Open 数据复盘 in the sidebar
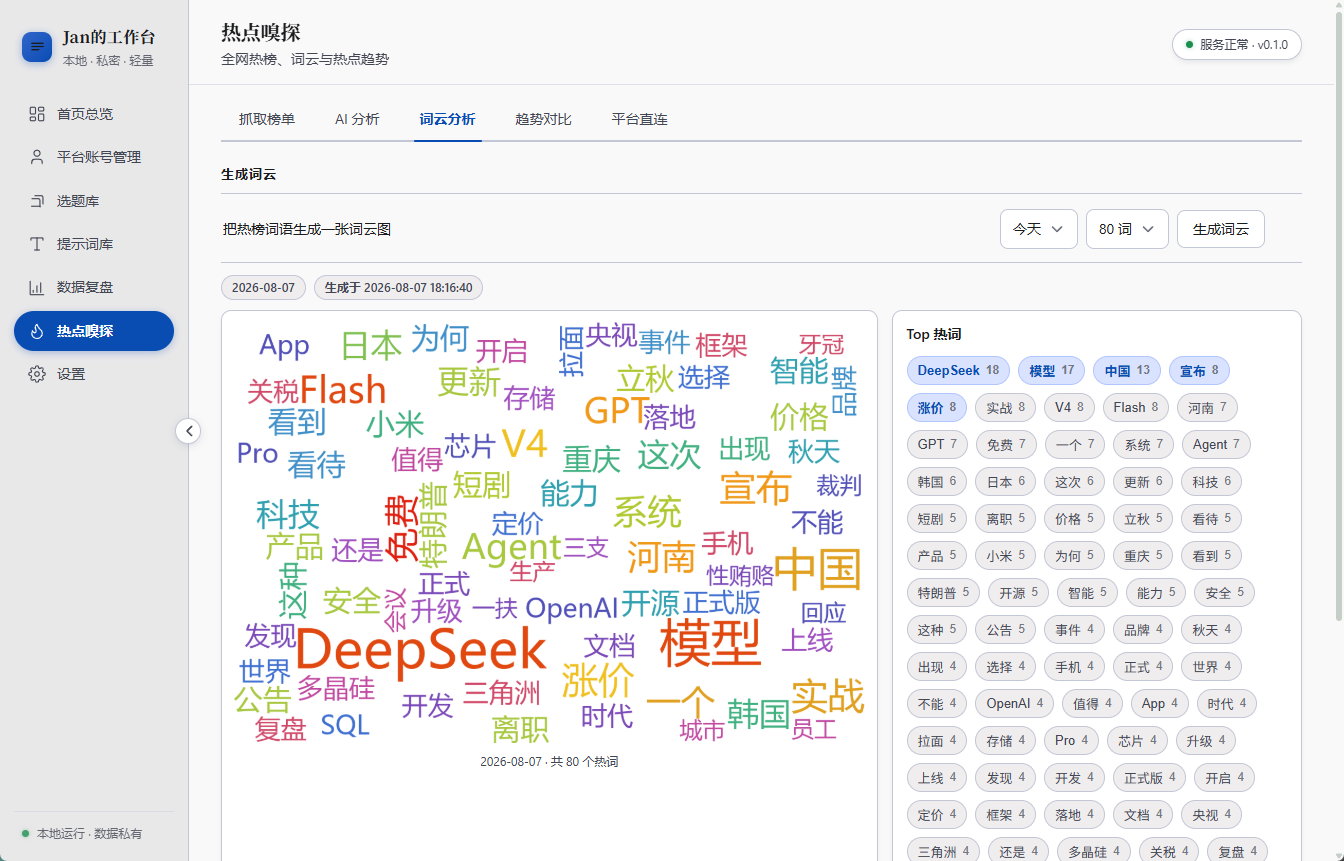Screen dimensions: 1344x861 point(94,287)
